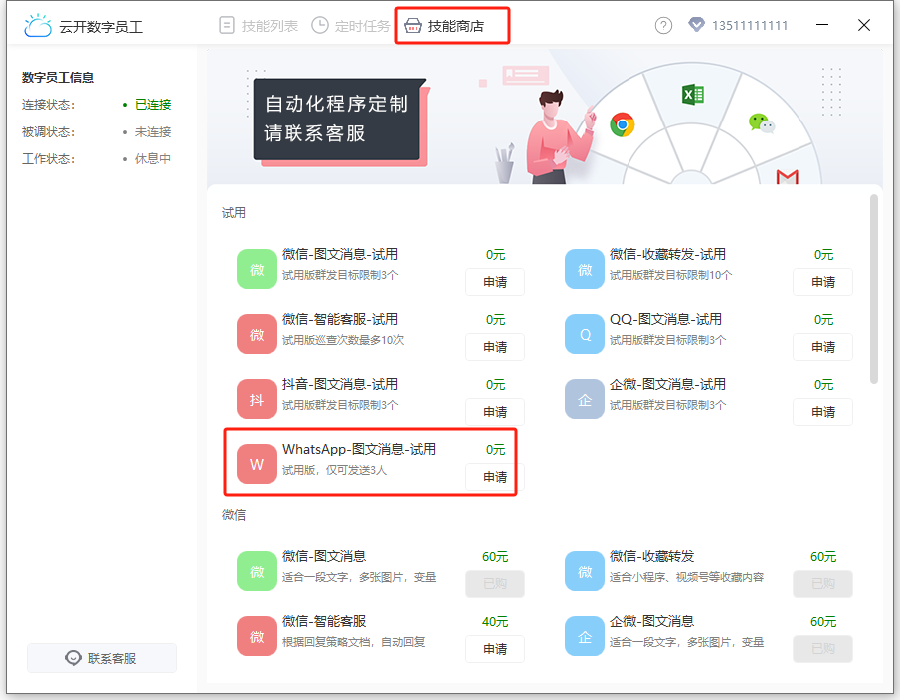Click the skill list vertical scrollbar
This screenshot has width=900, height=700.
[x=874, y=289]
